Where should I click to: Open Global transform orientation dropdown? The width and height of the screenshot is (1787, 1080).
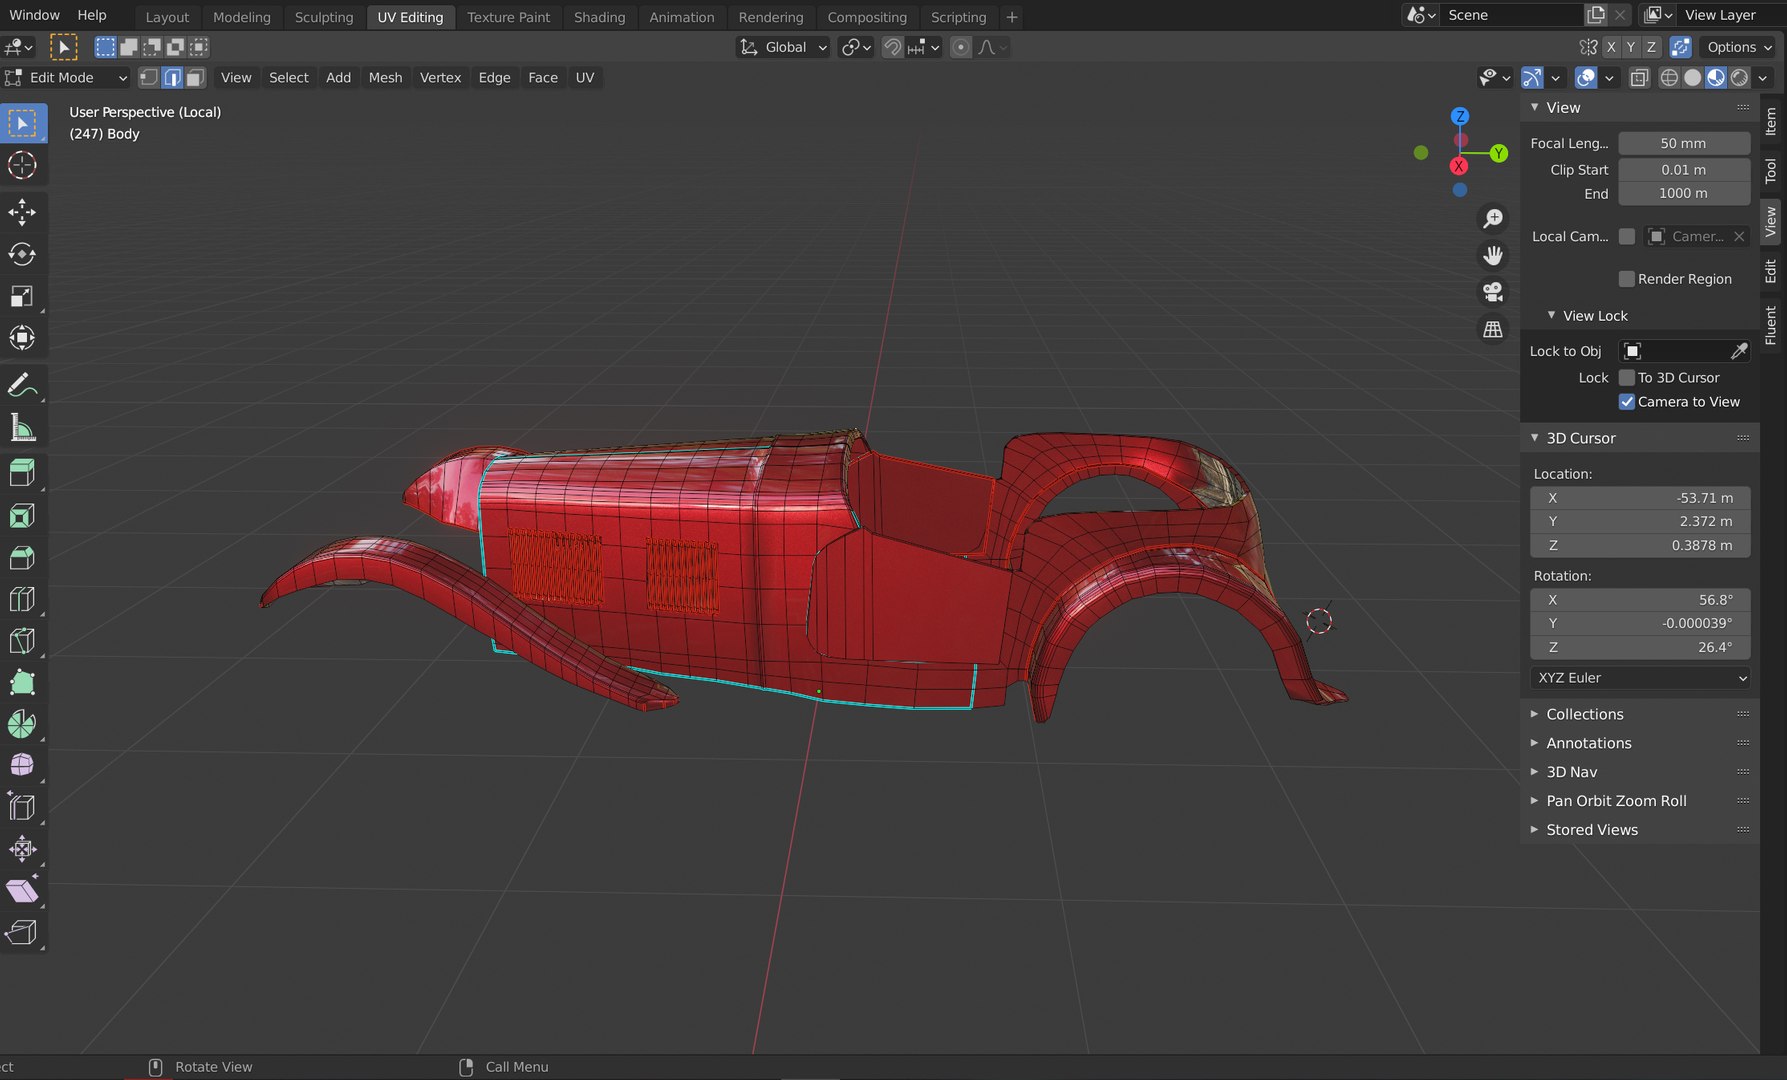pos(783,47)
